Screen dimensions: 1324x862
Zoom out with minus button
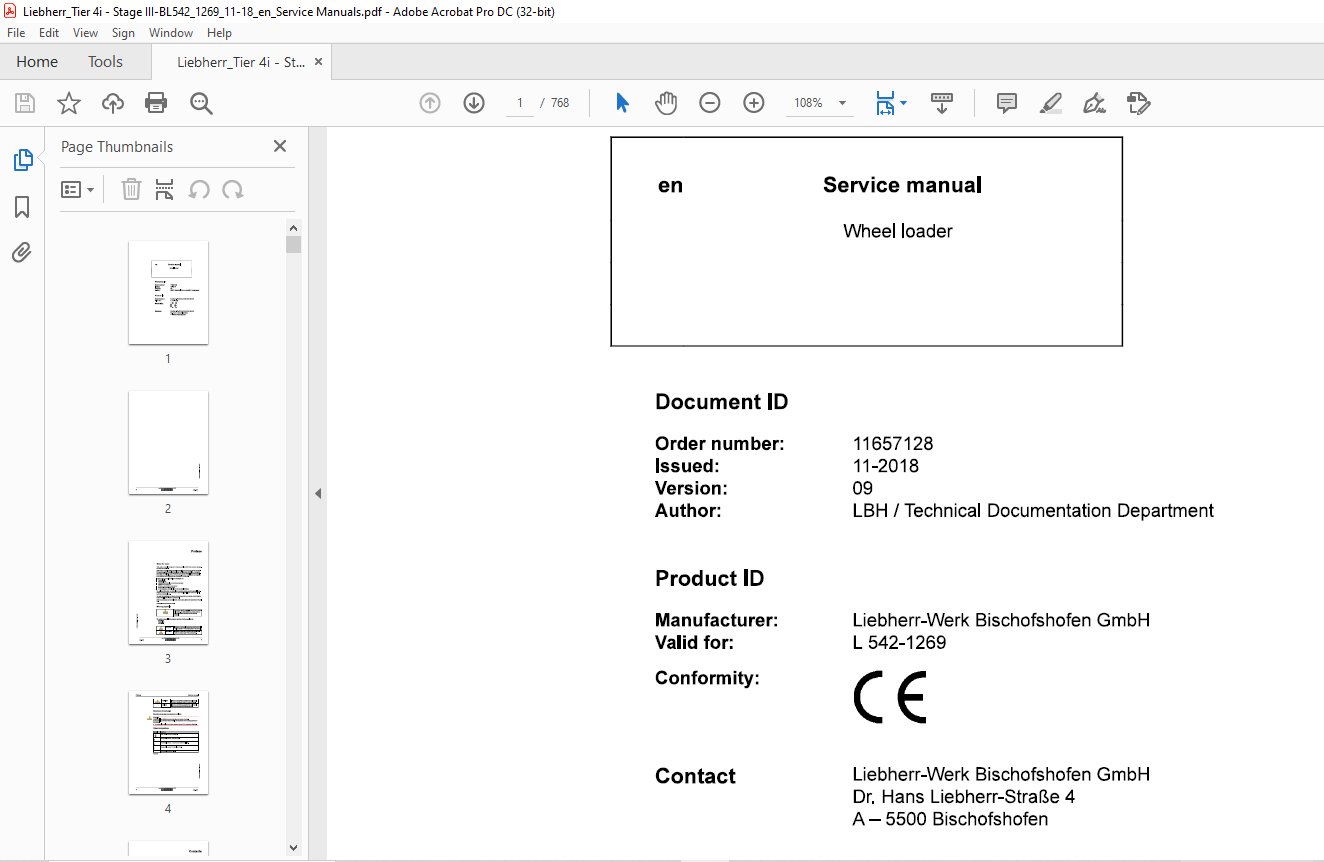(710, 103)
